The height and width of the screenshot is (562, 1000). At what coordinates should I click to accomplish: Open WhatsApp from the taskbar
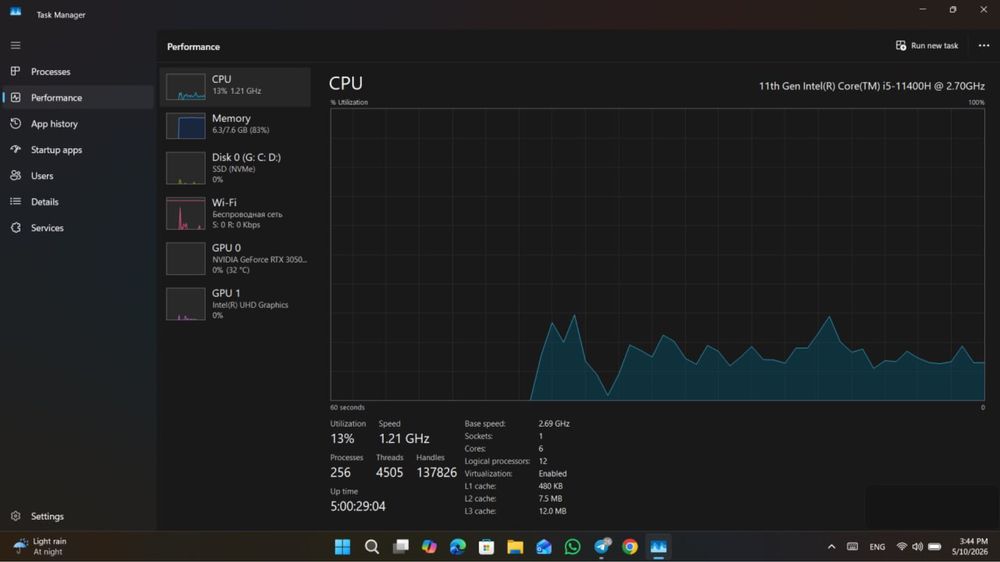point(573,547)
